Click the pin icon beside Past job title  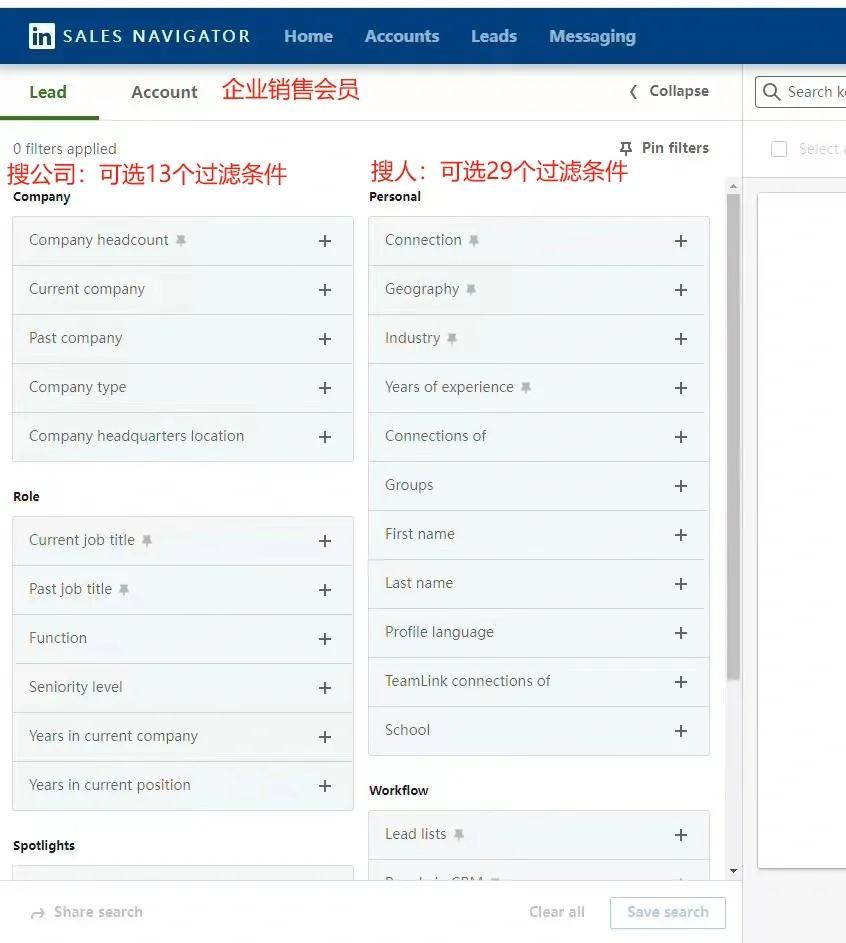click(x=124, y=589)
